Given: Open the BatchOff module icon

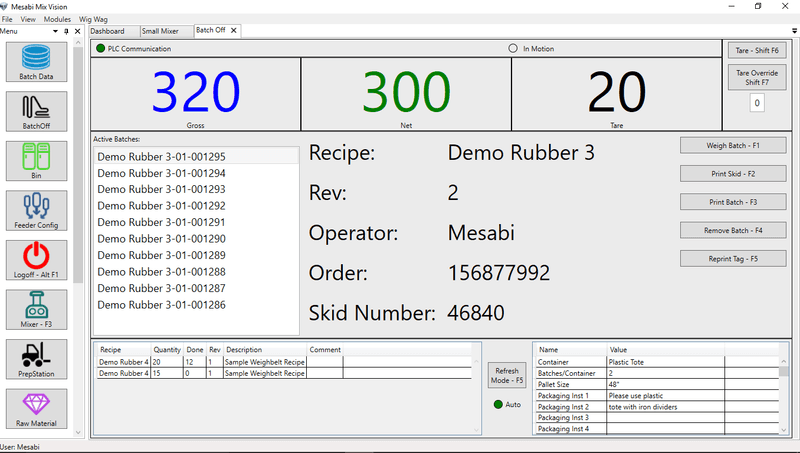Looking at the screenshot, I should tap(36, 111).
